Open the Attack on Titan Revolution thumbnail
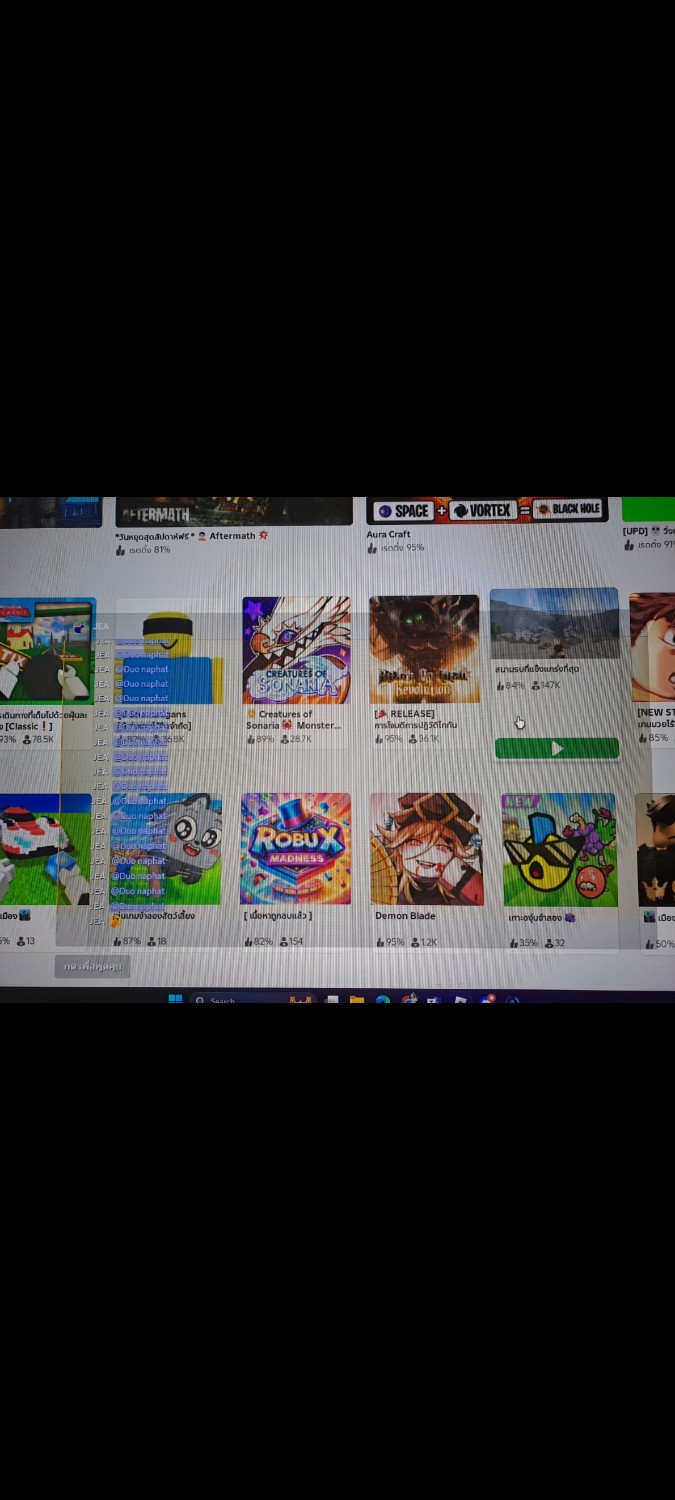Viewport: 675px width, 1500px height. click(424, 649)
